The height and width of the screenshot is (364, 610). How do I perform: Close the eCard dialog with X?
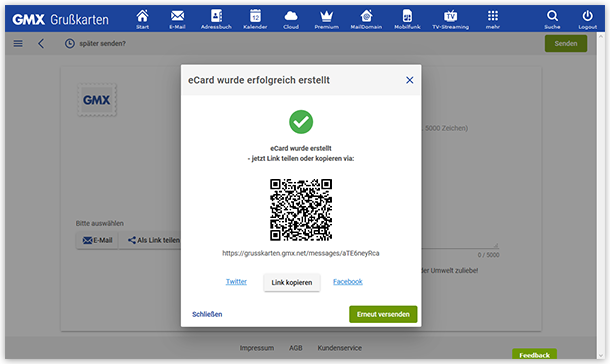[x=410, y=80]
